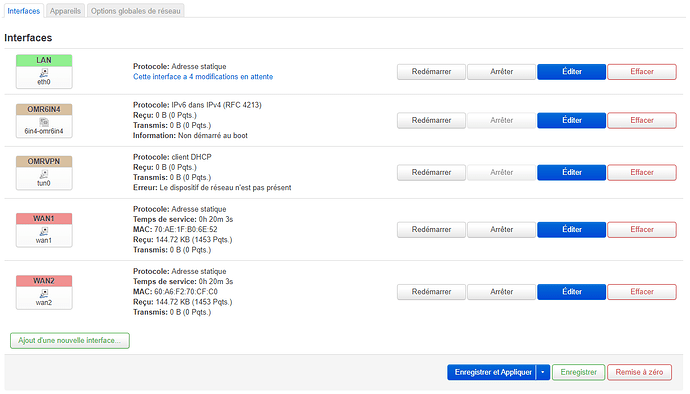Click 'IPv6 dans IPv4 (RFC 4213)' protocol text
The width and height of the screenshot is (690, 394).
pyautogui.click(x=216, y=105)
